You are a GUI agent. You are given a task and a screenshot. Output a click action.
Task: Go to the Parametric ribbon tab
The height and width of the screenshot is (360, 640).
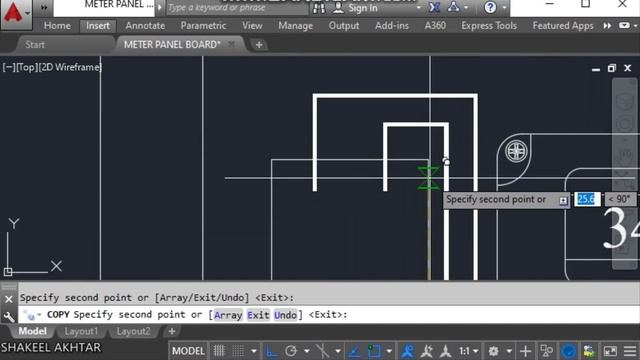point(203,26)
